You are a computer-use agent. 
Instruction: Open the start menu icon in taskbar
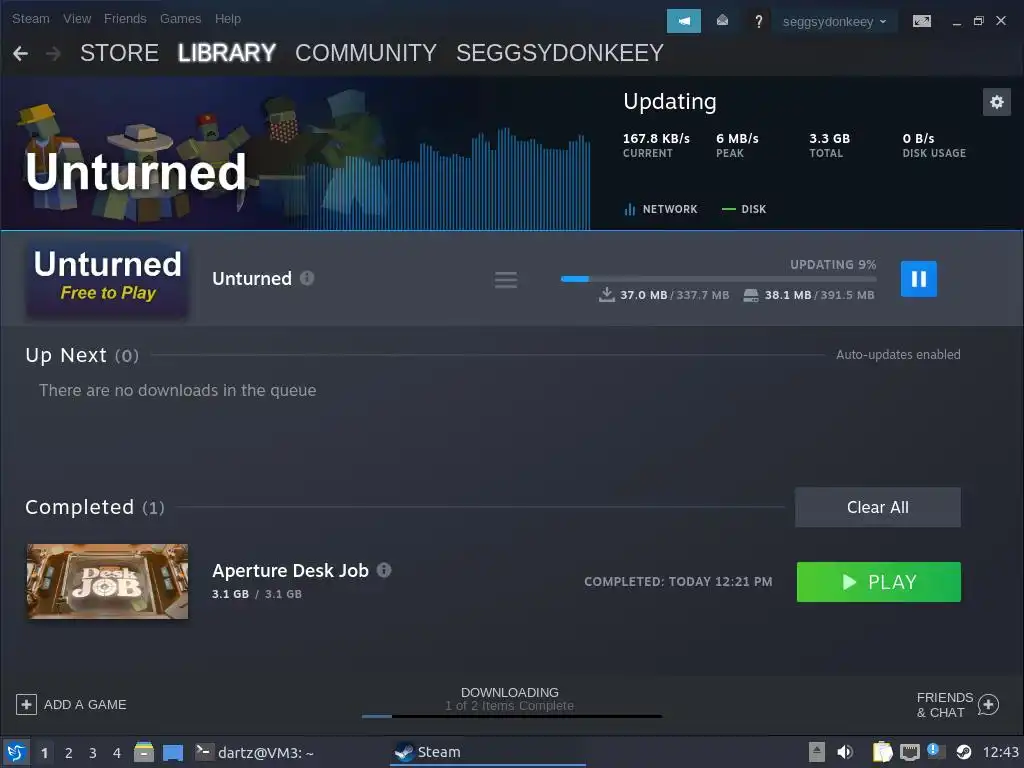tap(16, 752)
